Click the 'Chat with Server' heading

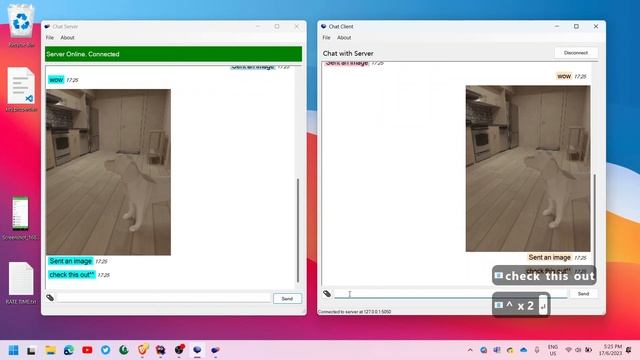pos(348,53)
